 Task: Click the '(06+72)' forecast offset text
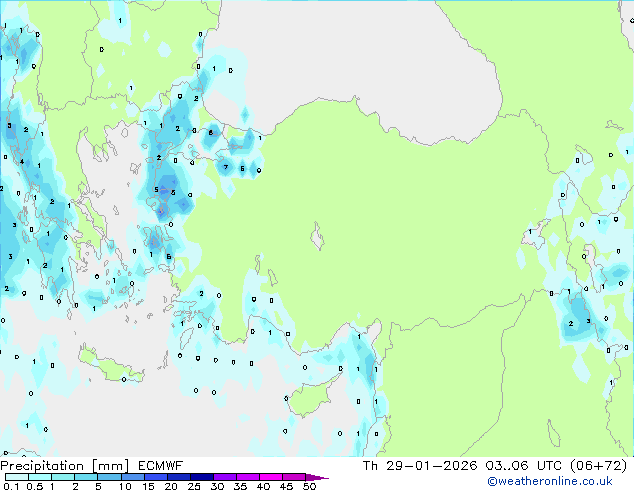[598, 466]
